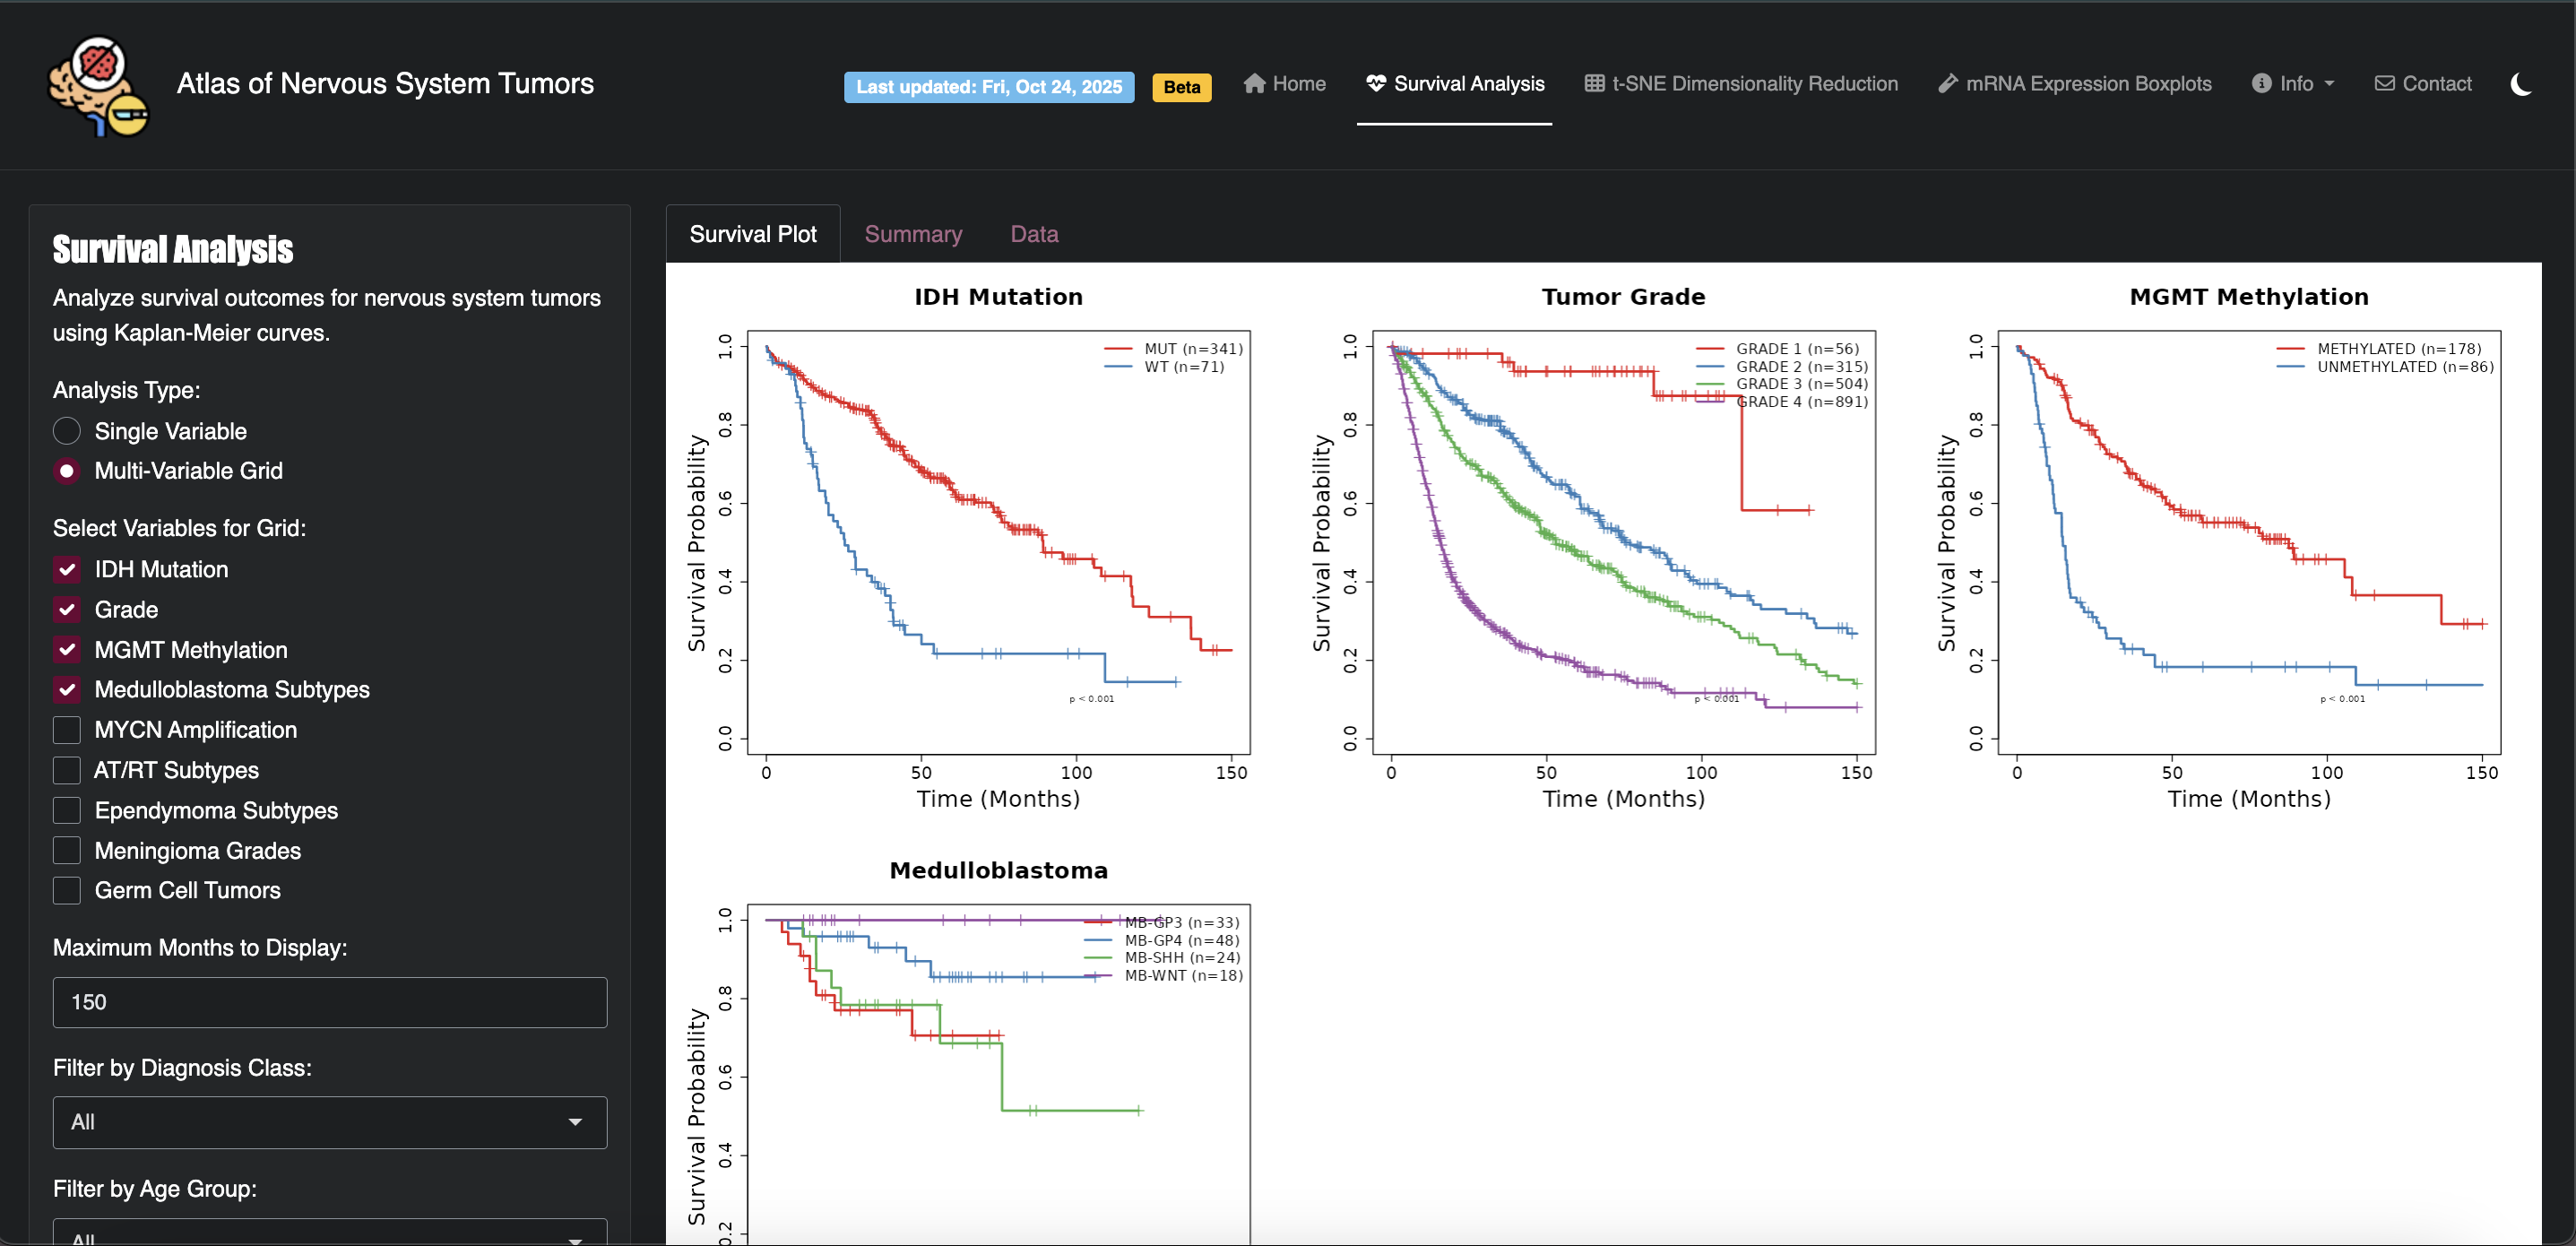
Task: Open Home via the house icon
Action: click(x=1255, y=84)
